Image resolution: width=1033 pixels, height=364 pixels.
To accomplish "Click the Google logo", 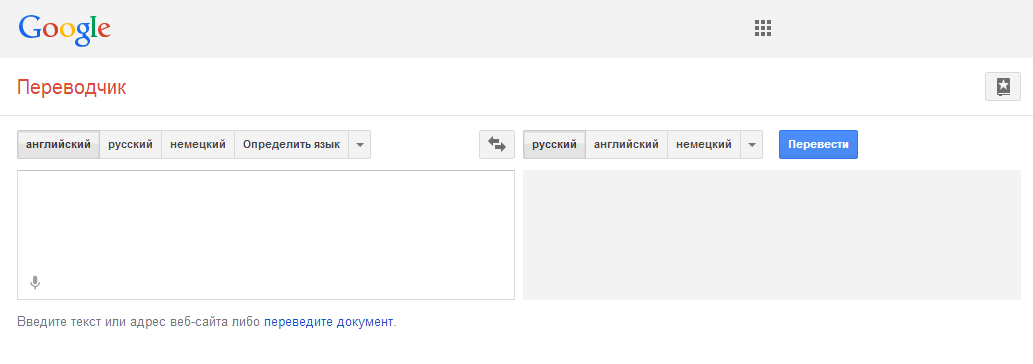I will (x=65, y=30).
